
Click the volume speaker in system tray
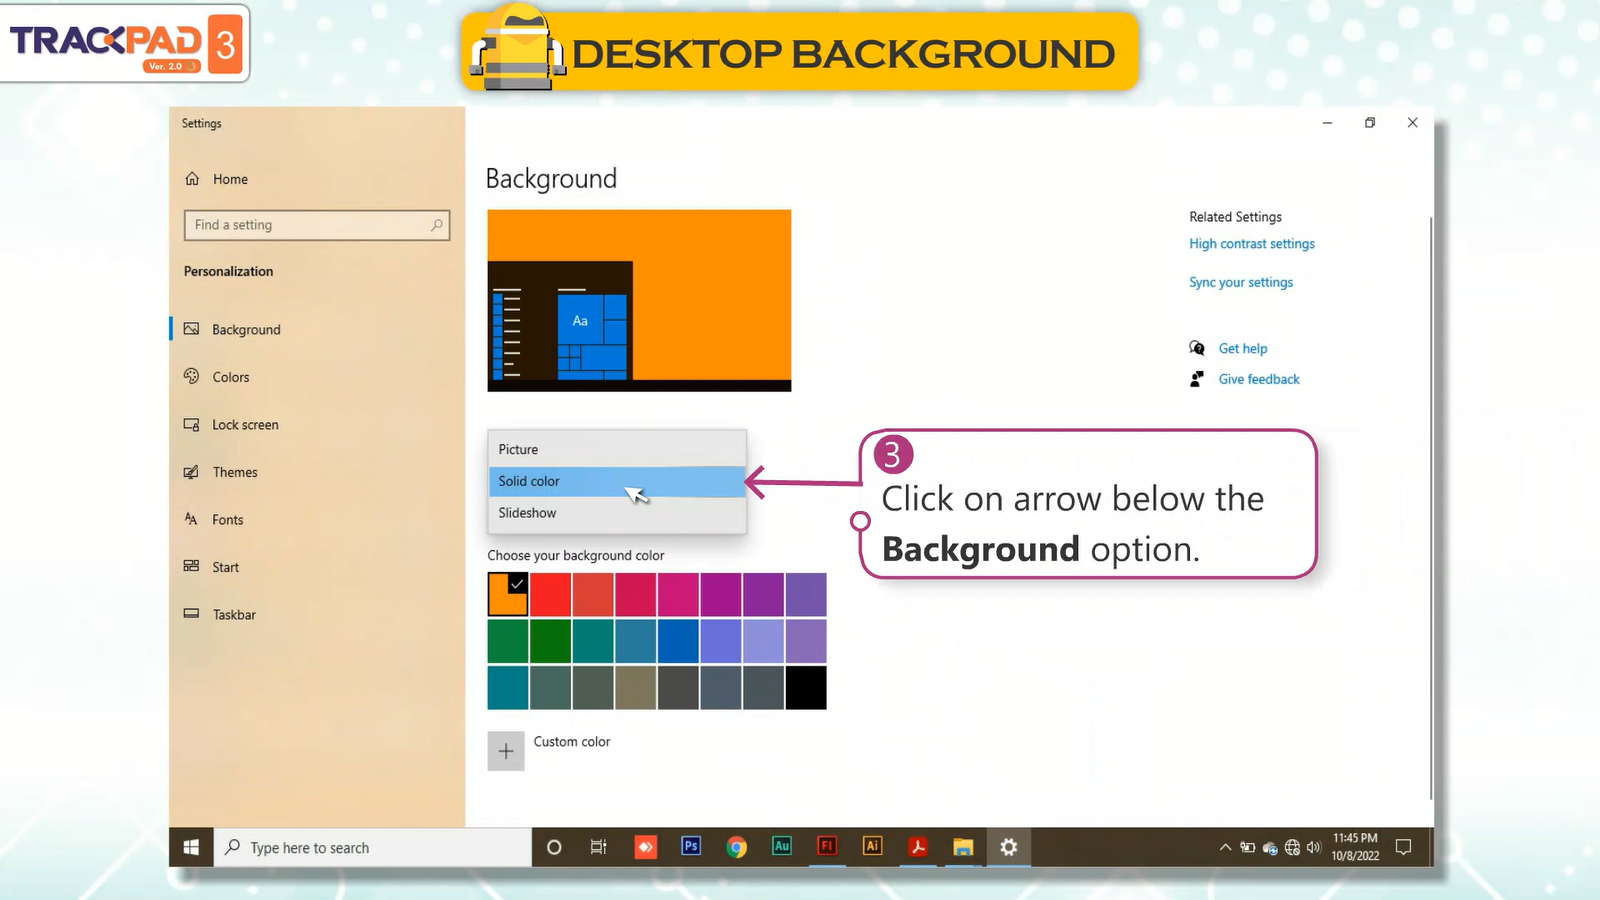click(1314, 848)
